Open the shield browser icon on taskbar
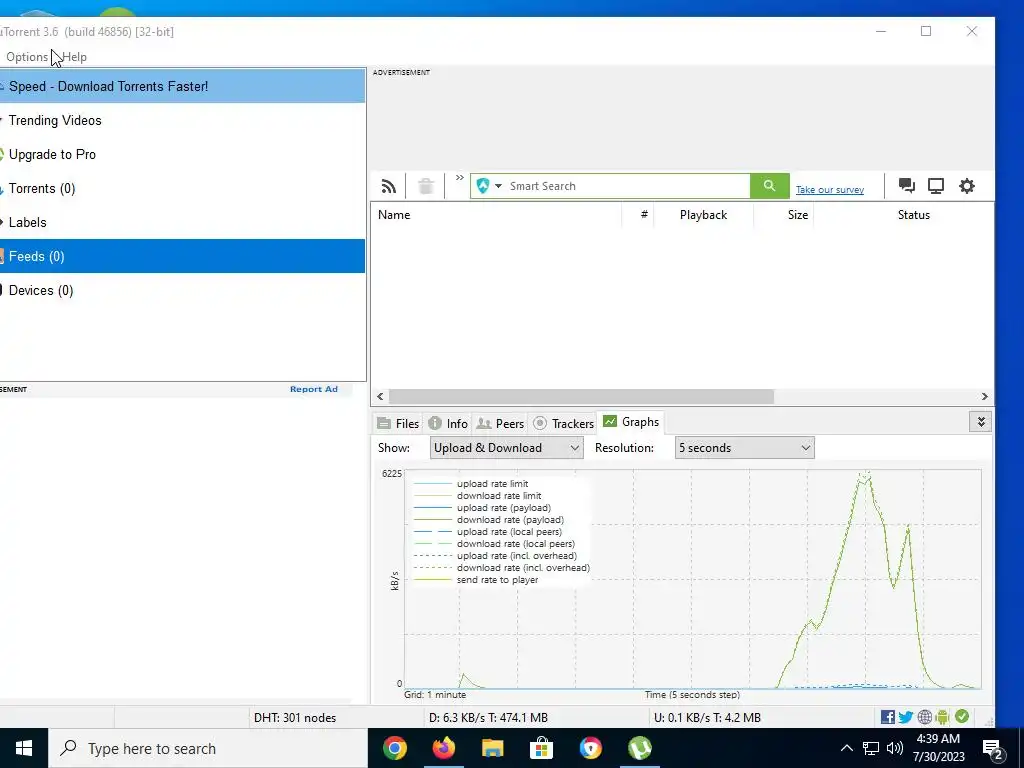Viewport: 1024px width, 768px height. point(590,748)
